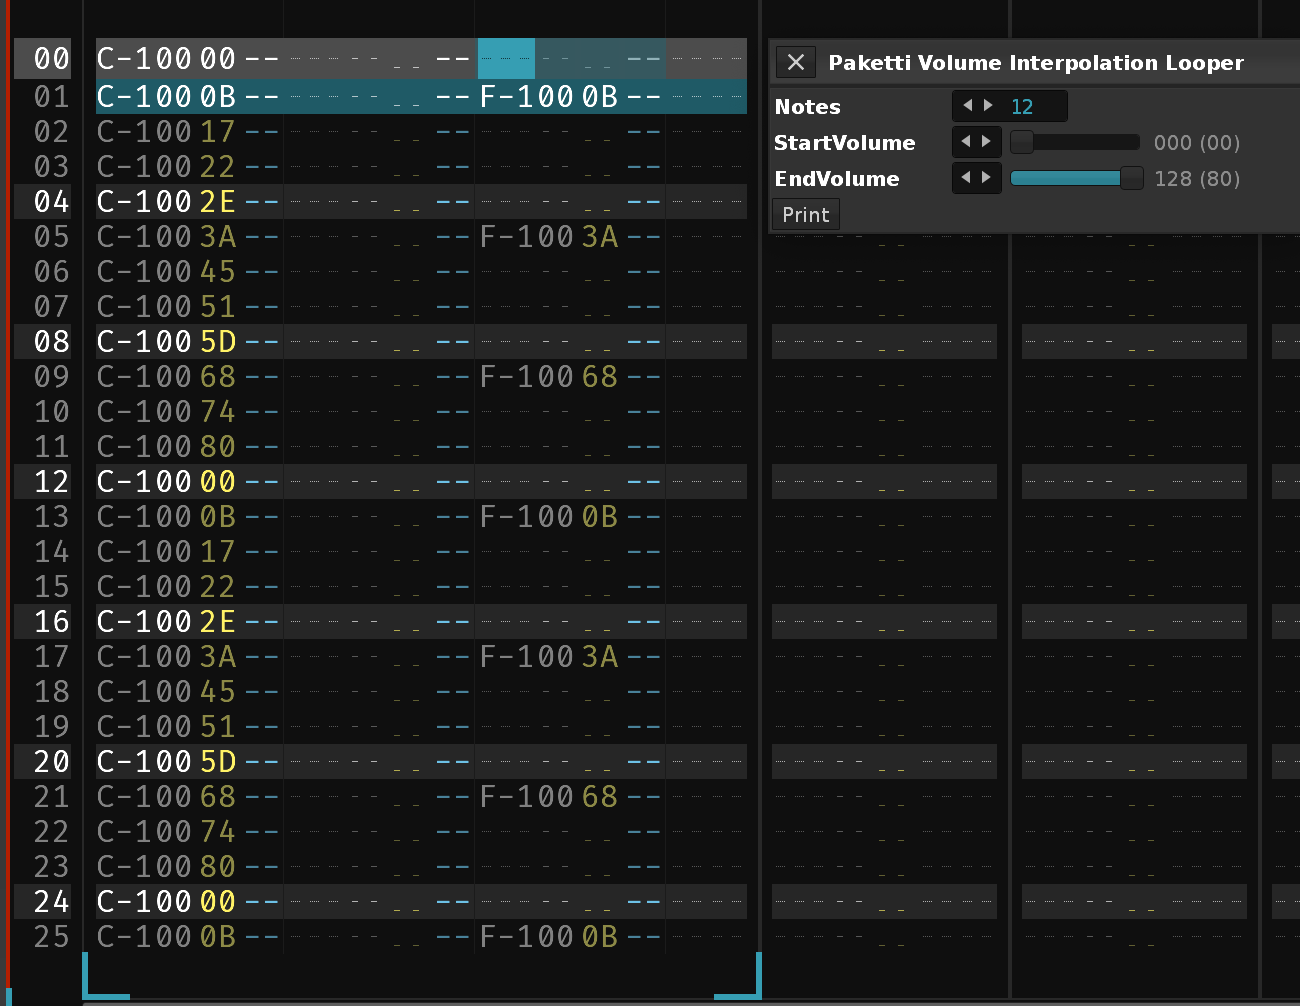
Task: Close the Paketti Volume Interpolation Looper dialog
Action: (796, 63)
